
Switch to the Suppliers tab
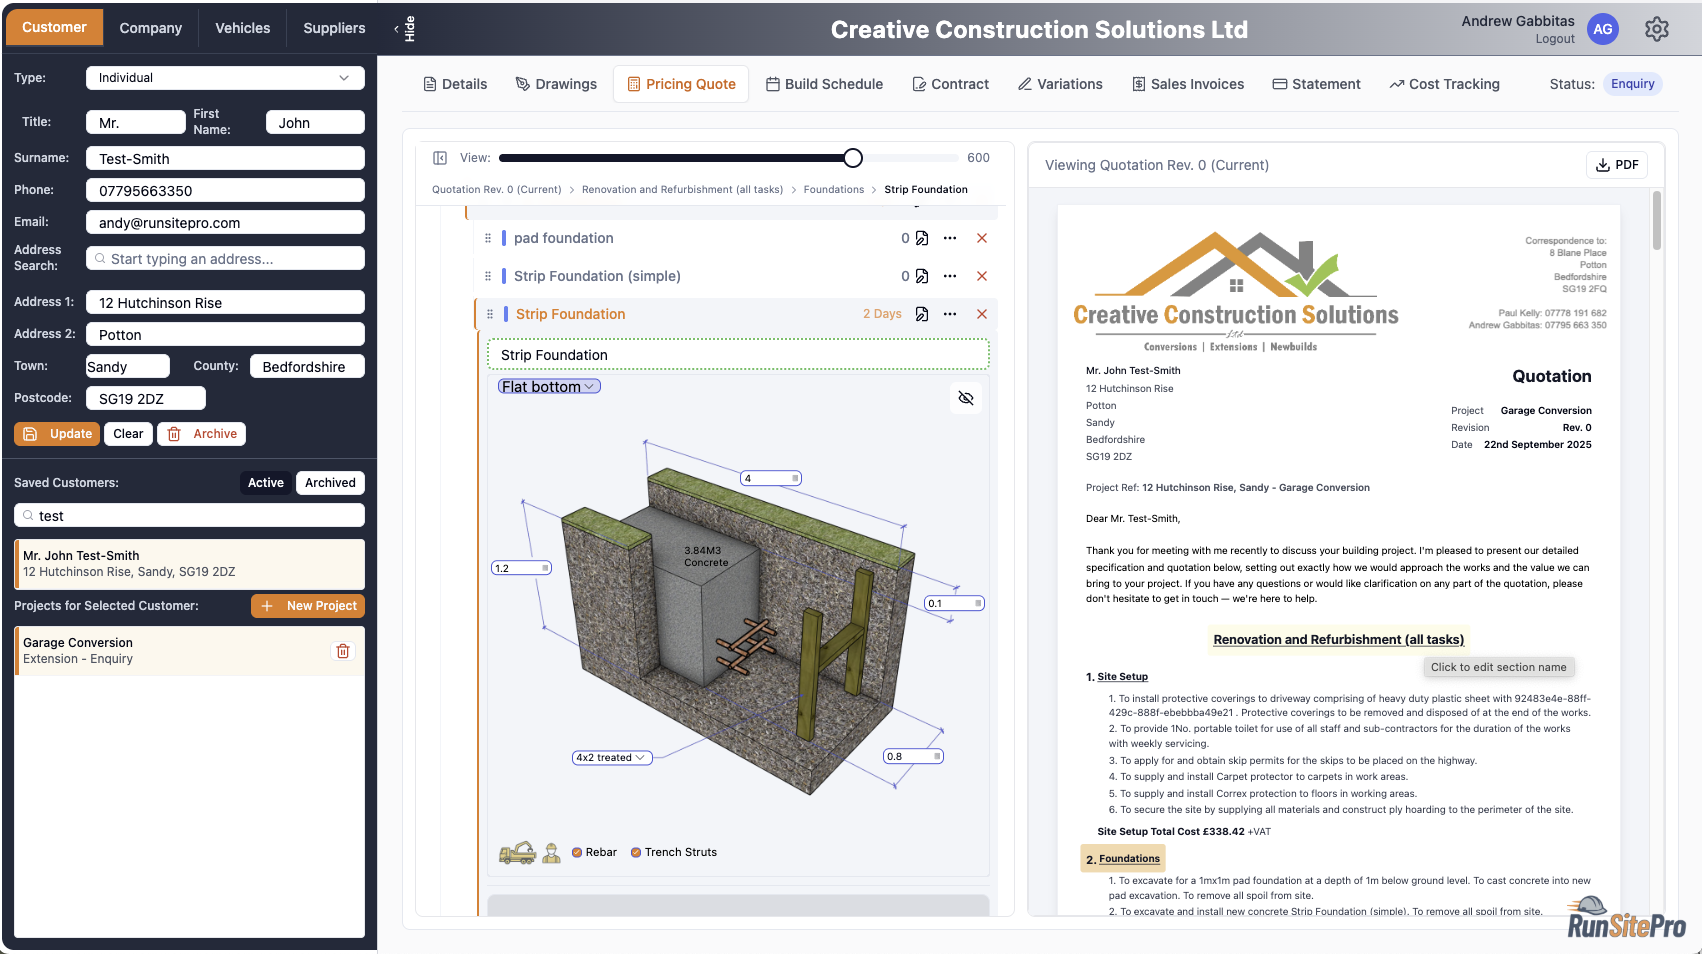pyautogui.click(x=334, y=28)
